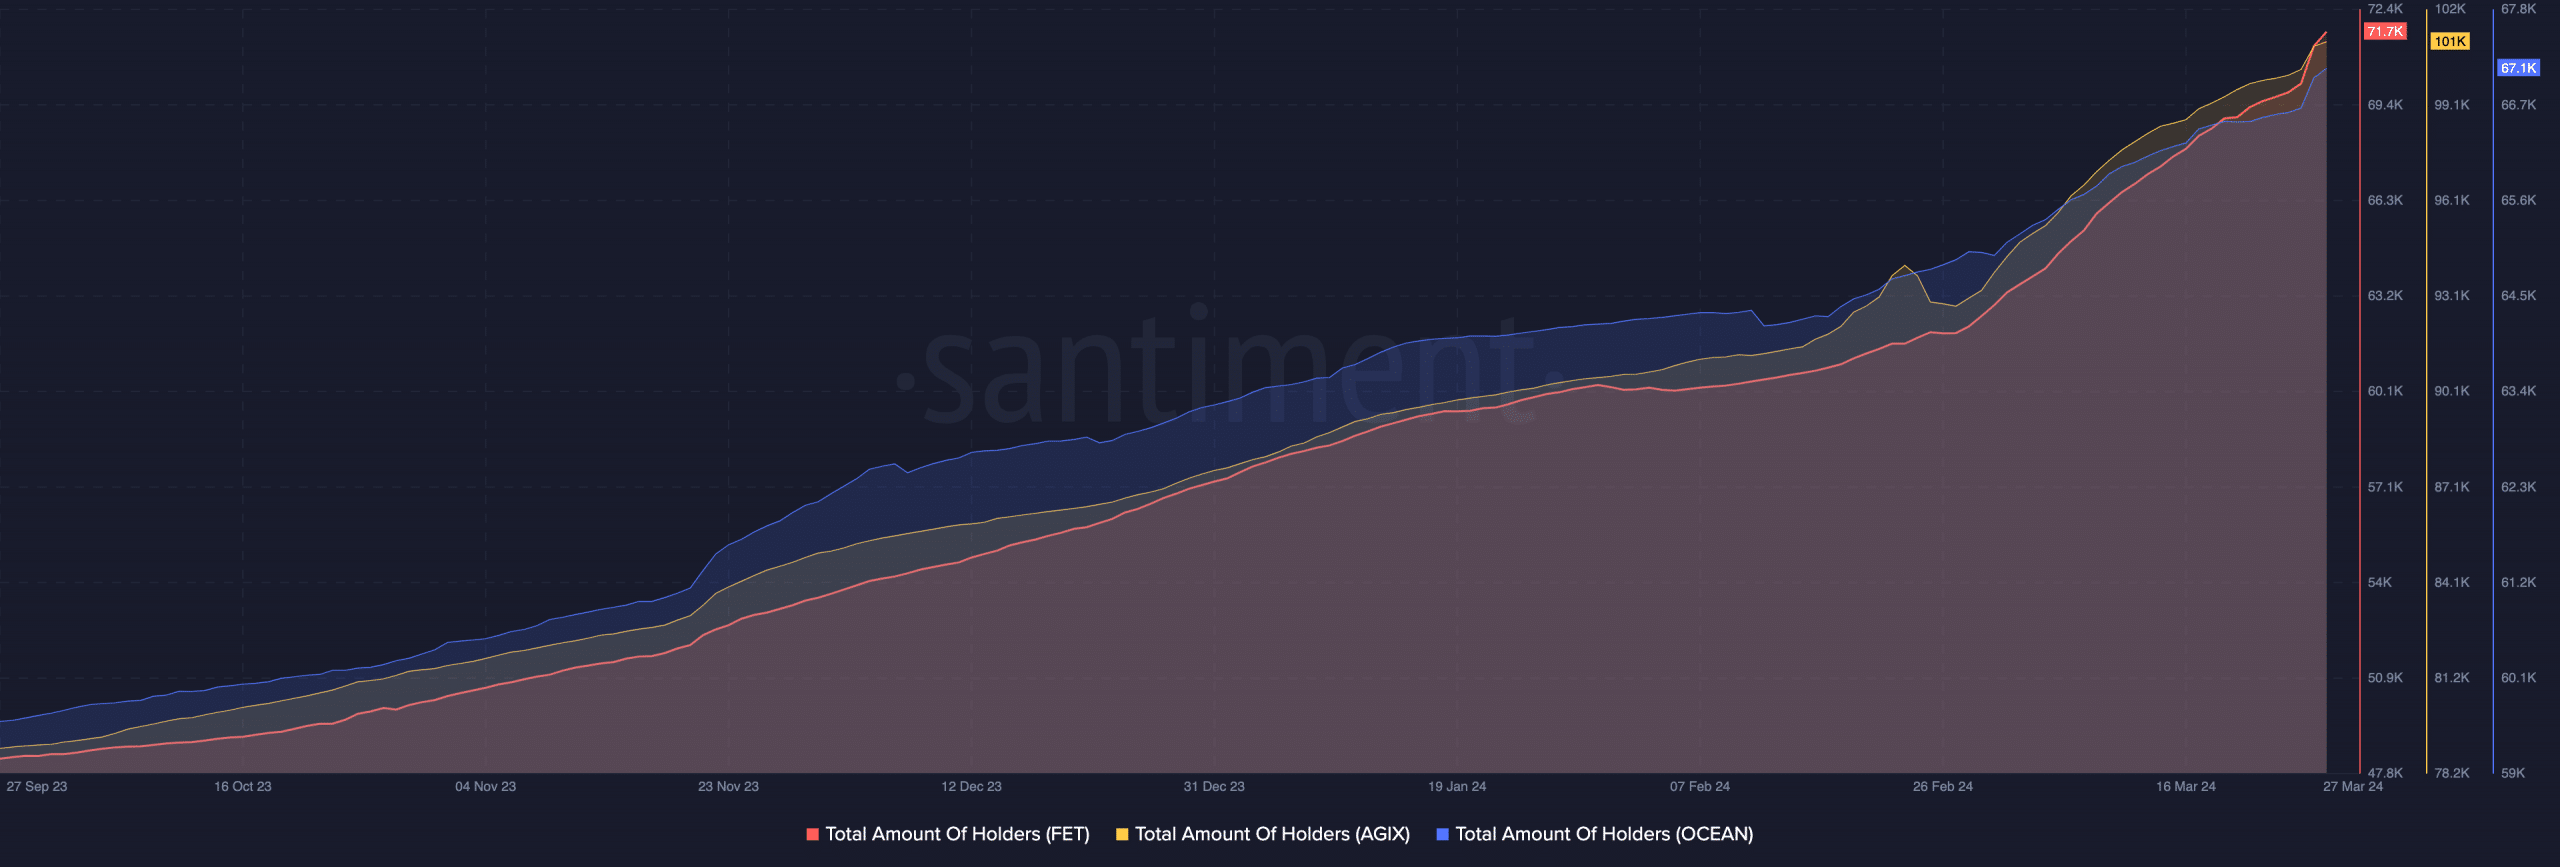Click the 23 Nov 23 date label
Viewport: 2560px width, 867px height.
(728, 786)
